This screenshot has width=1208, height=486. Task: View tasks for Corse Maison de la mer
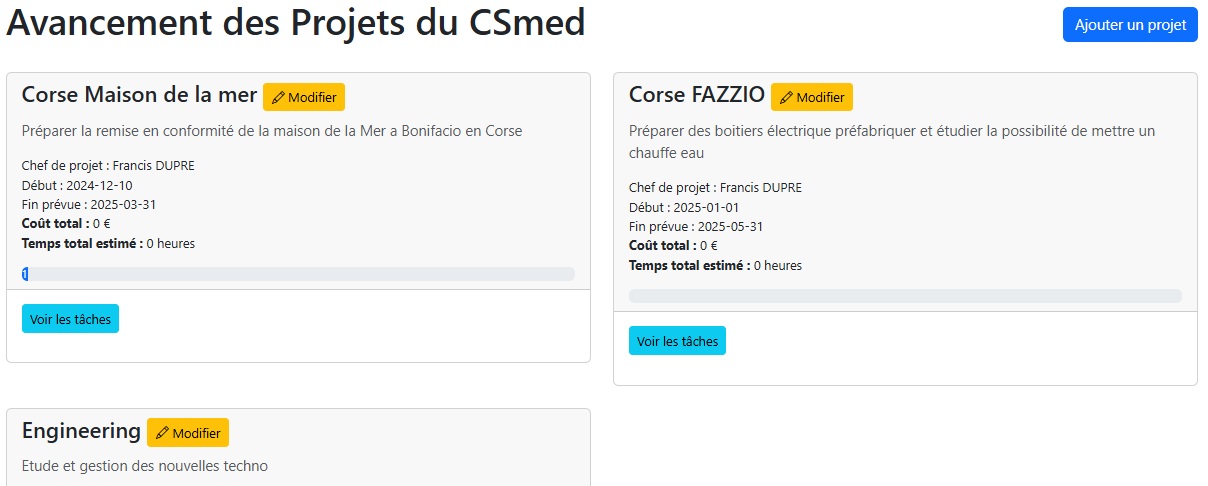tap(70, 319)
